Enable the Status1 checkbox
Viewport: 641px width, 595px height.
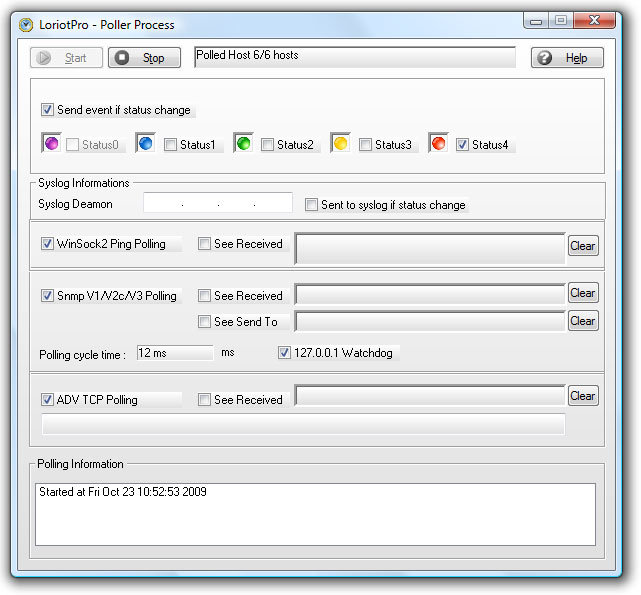[x=170, y=145]
